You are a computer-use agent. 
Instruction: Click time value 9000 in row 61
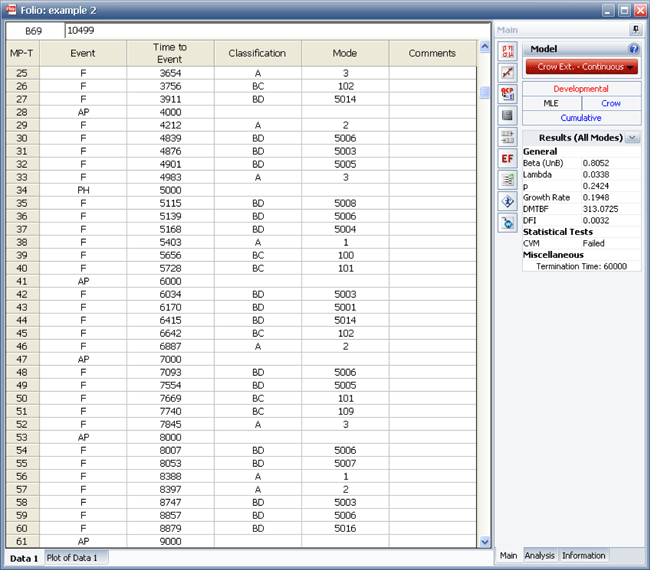click(x=170, y=541)
